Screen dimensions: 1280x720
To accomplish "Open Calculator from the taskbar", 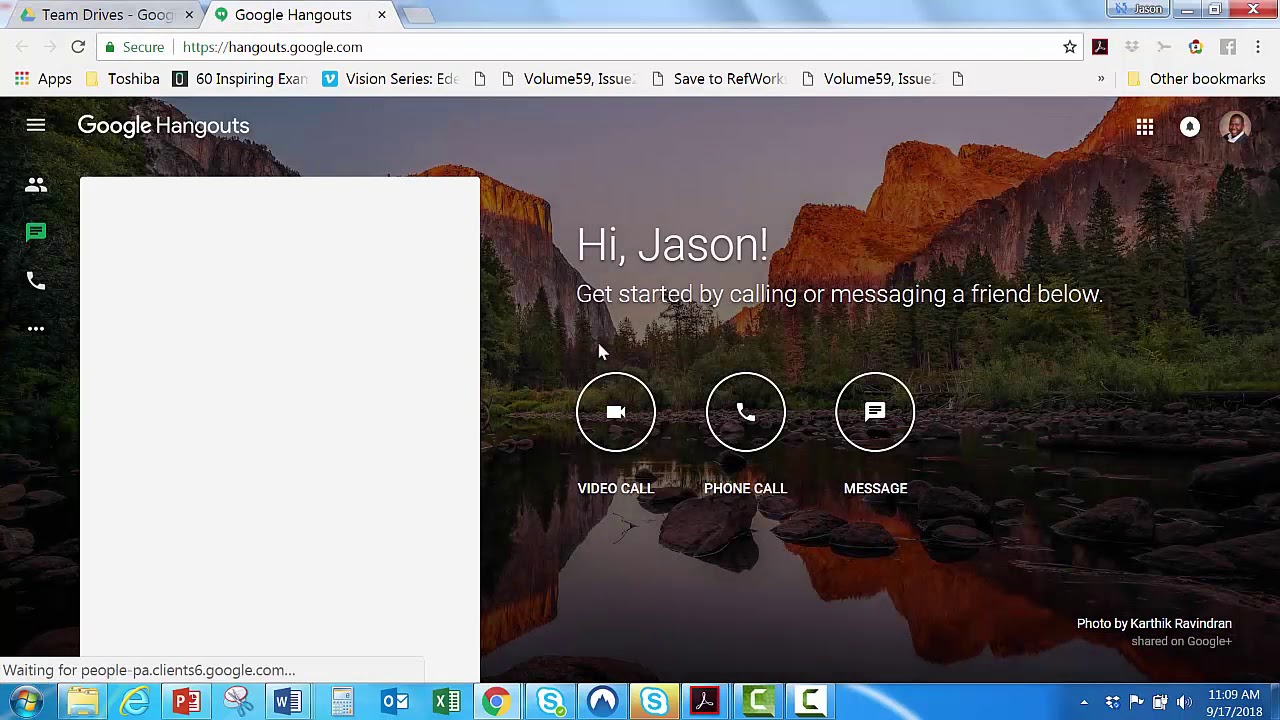I will point(342,701).
